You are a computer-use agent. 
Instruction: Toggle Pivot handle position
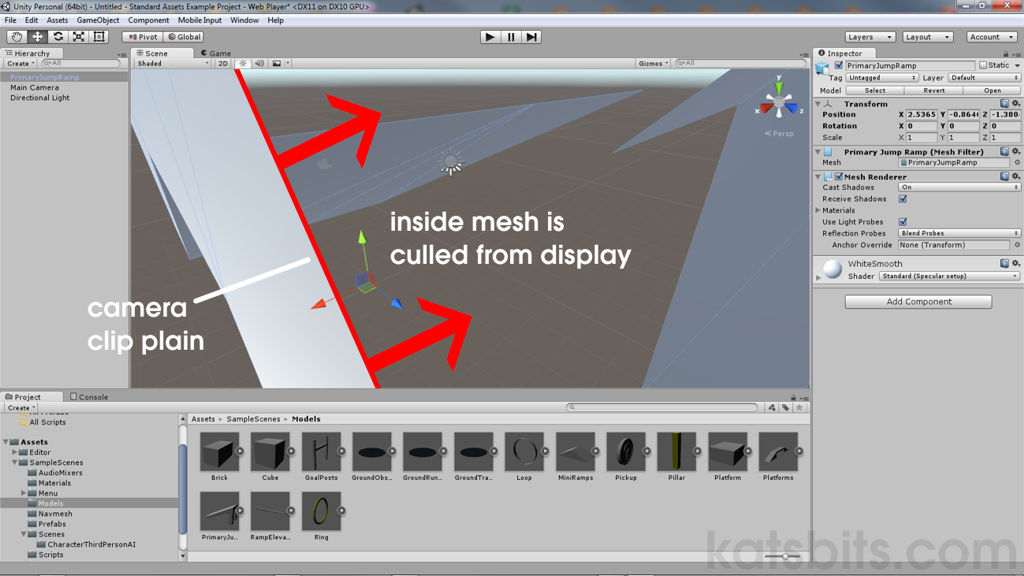[142, 37]
